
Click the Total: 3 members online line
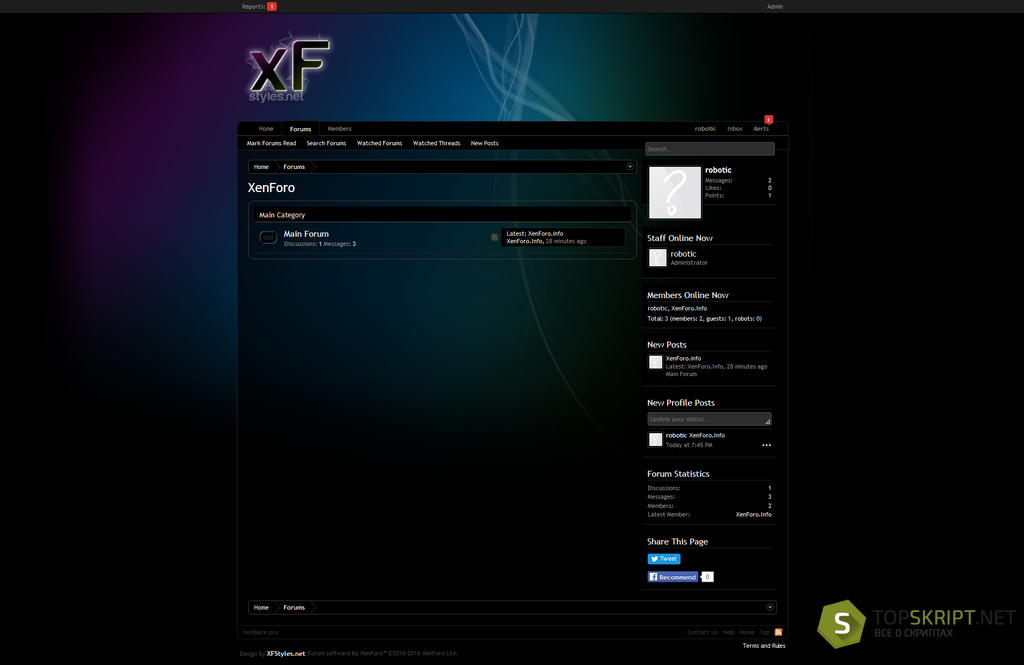click(x=704, y=319)
